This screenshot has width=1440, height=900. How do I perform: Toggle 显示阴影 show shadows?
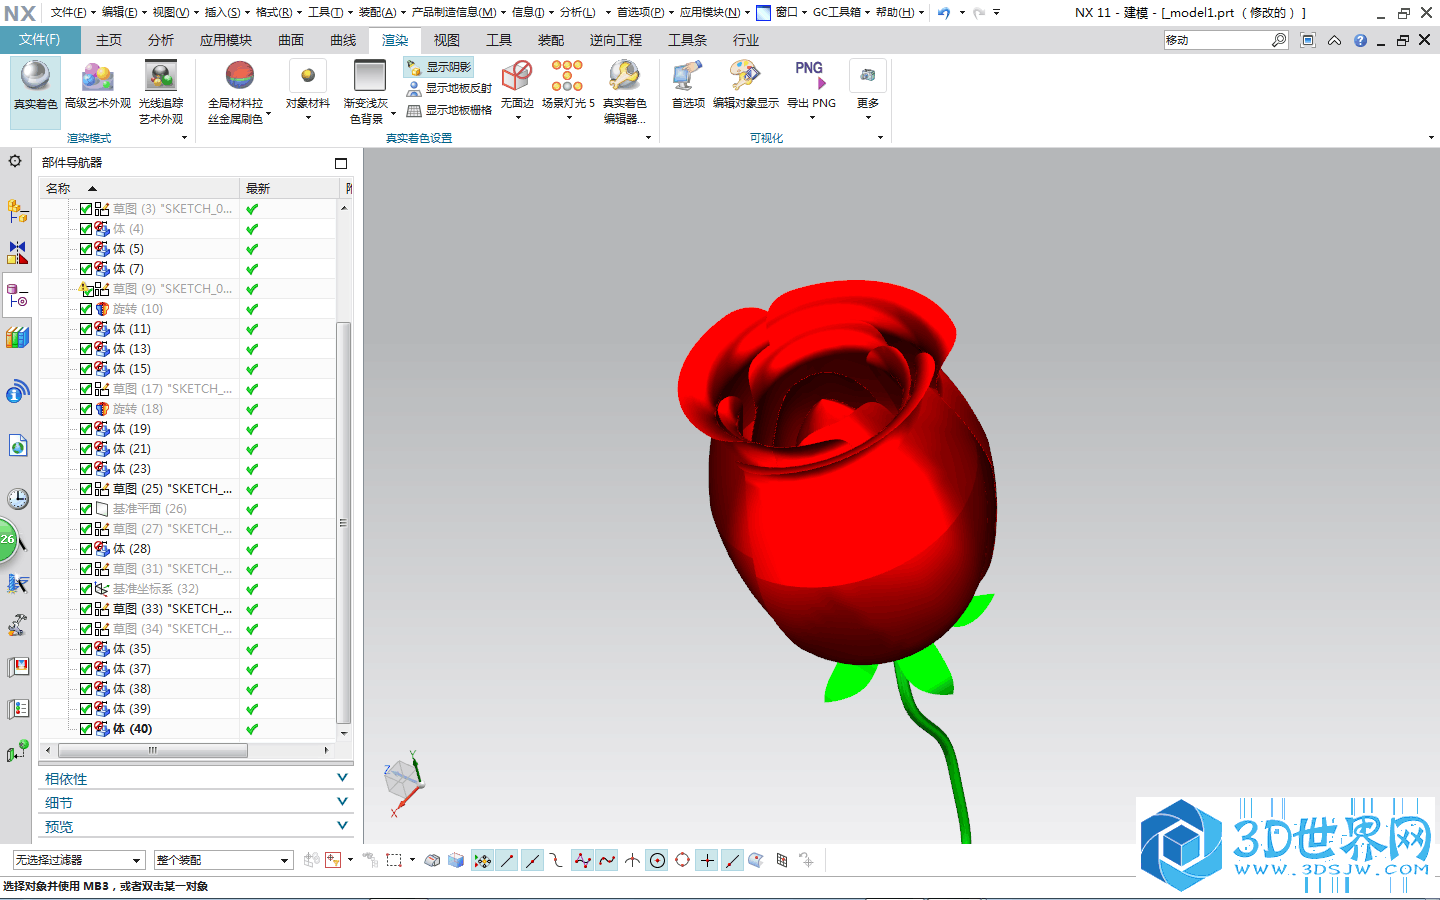pos(439,67)
